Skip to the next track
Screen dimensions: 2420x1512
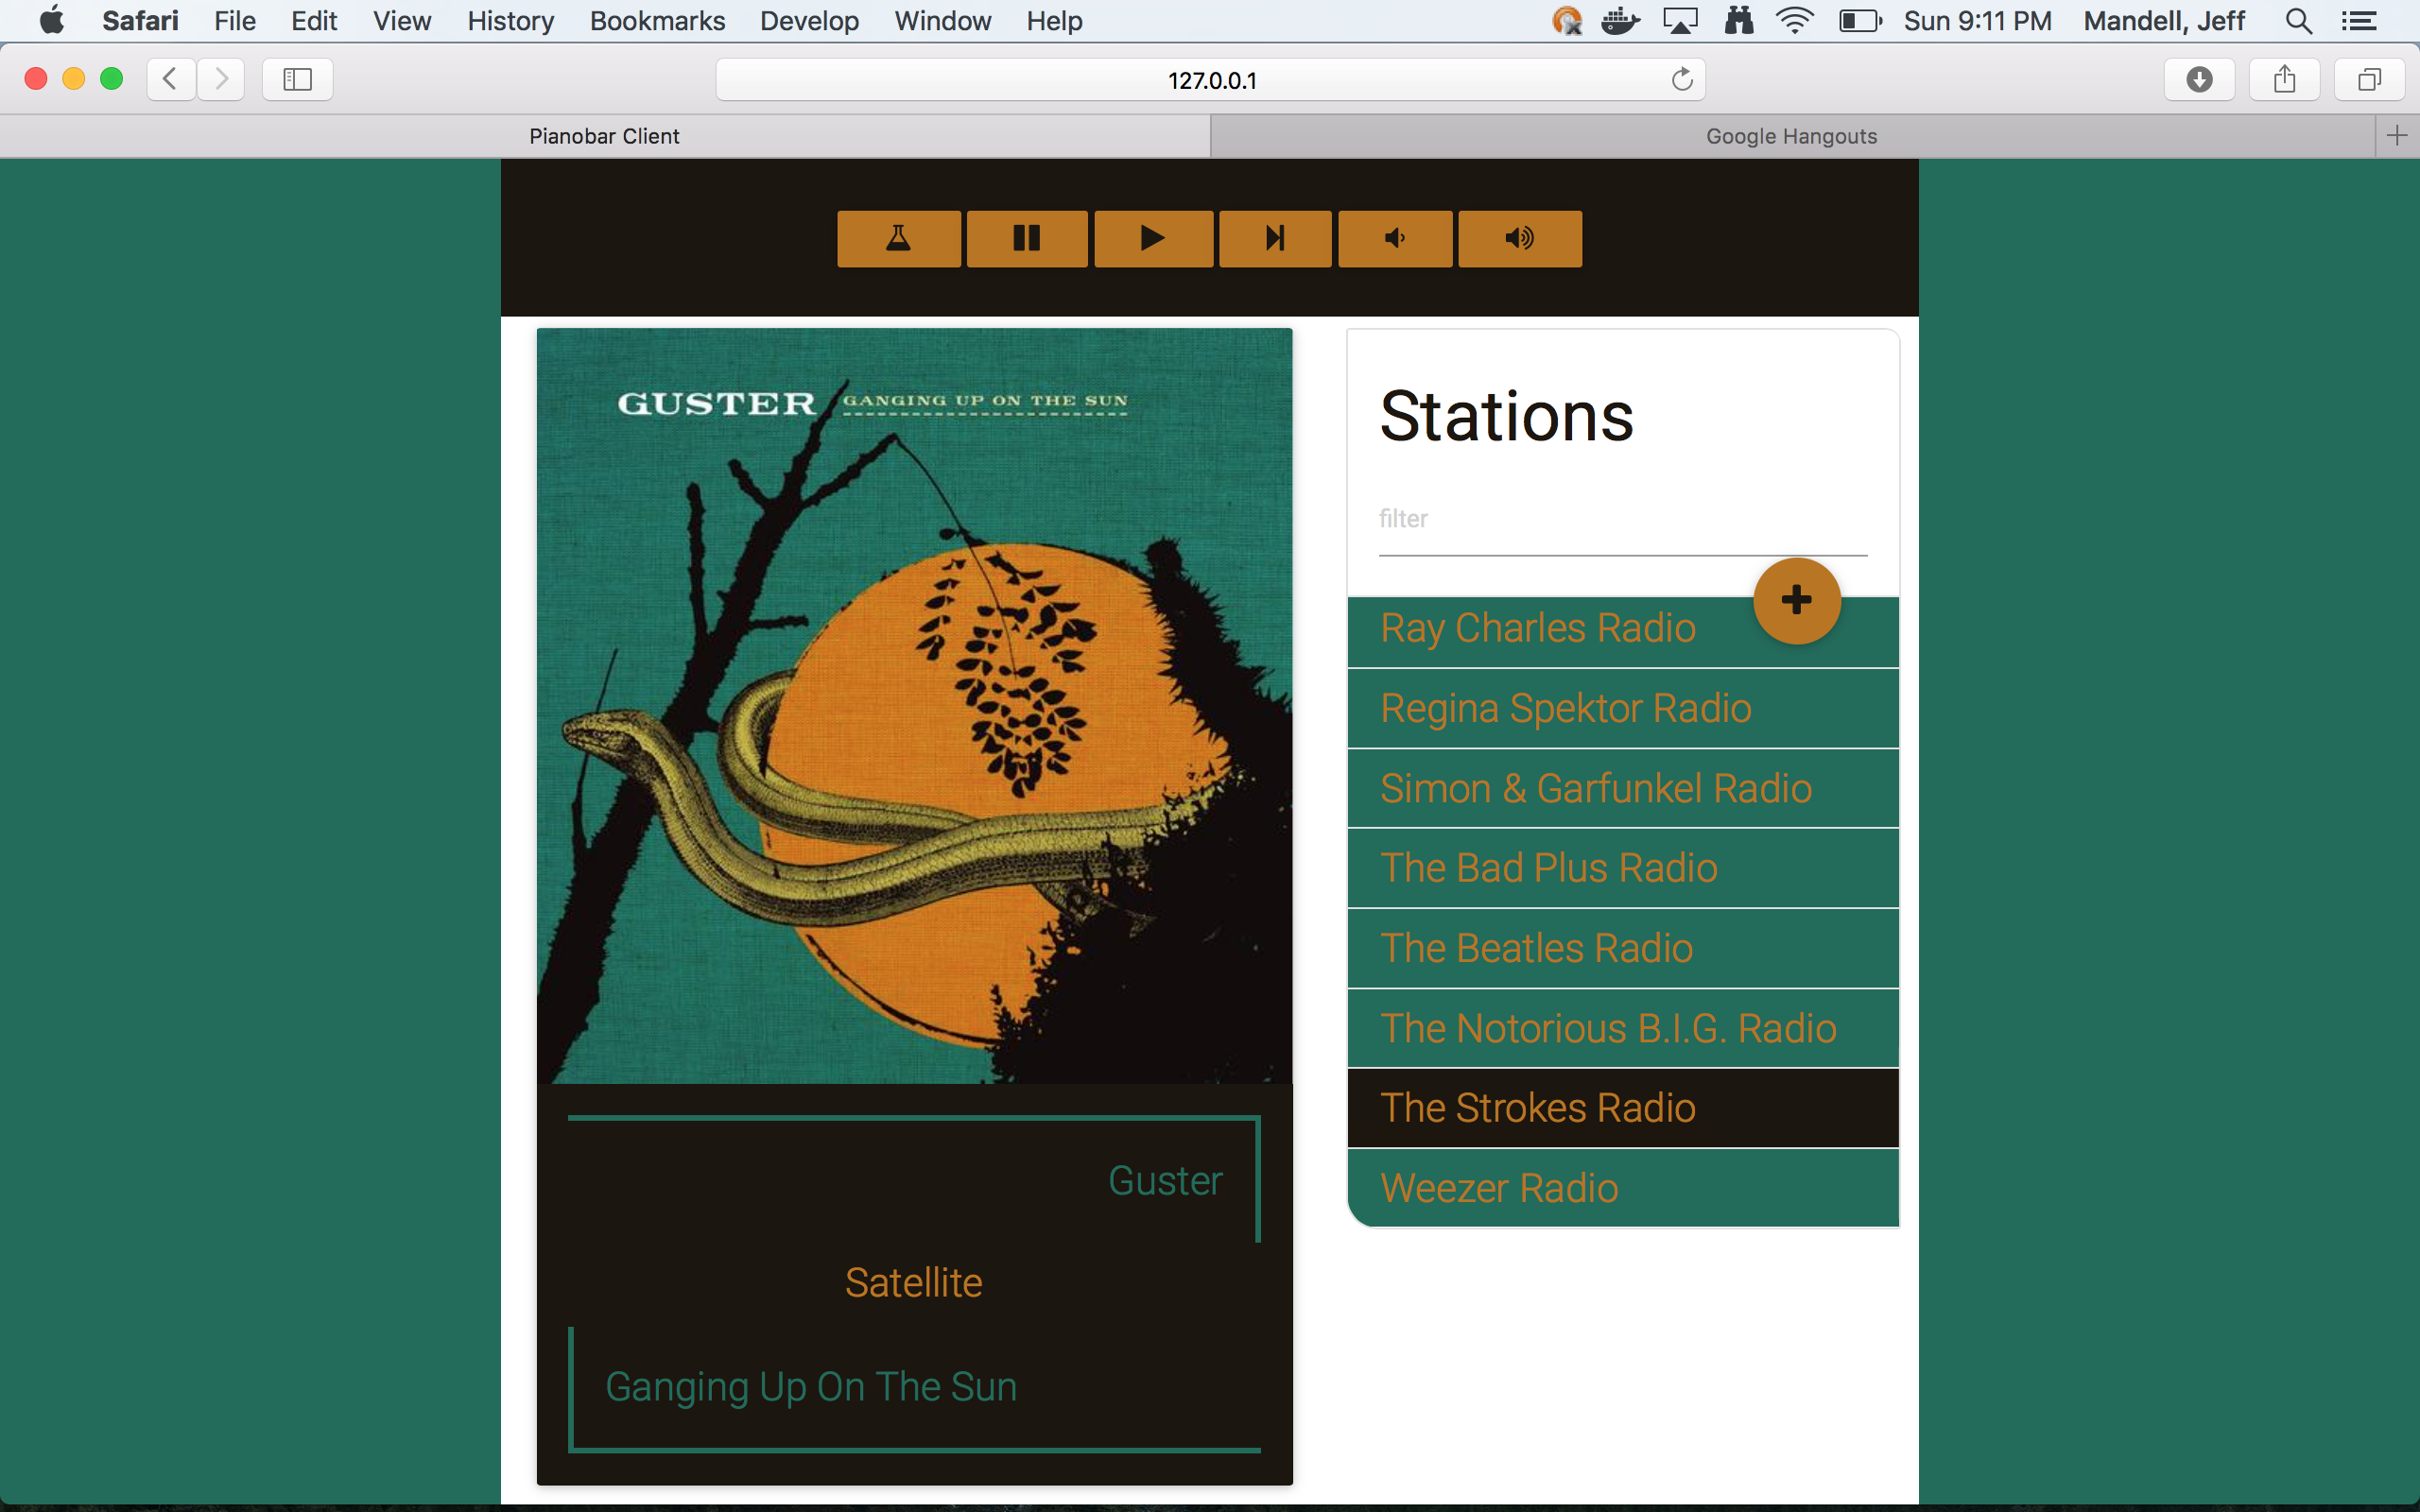point(1274,238)
